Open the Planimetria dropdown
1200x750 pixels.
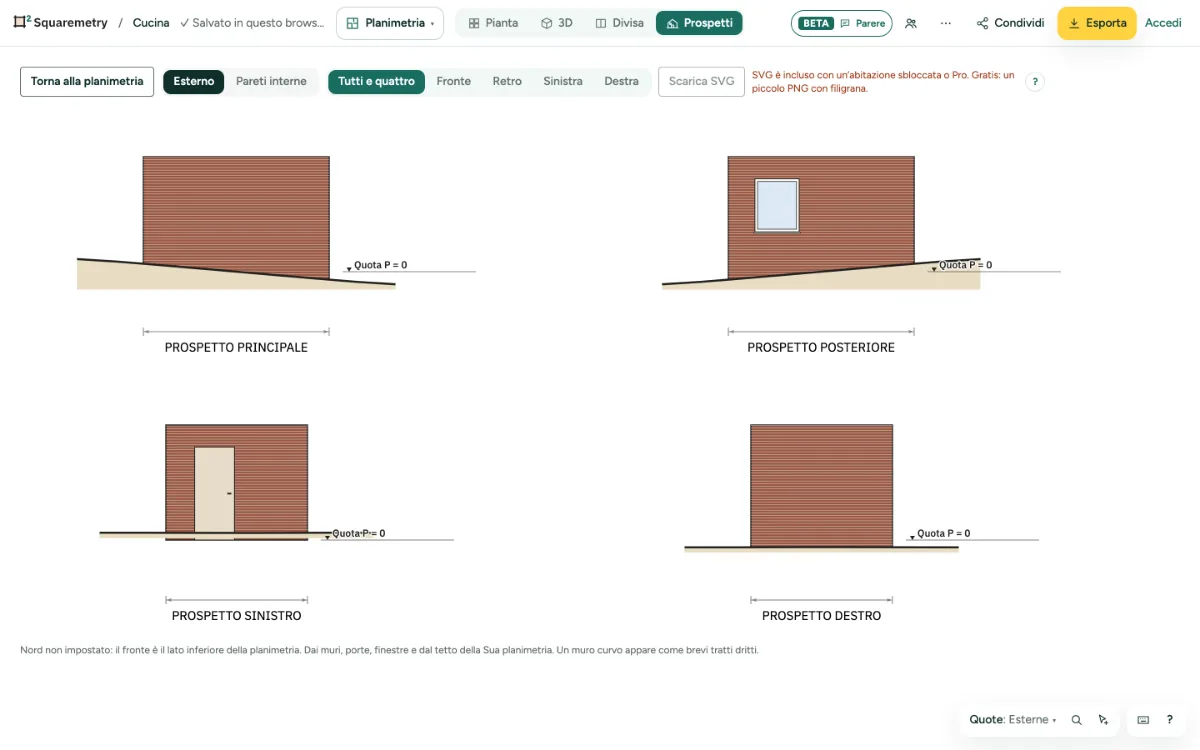click(x=390, y=23)
